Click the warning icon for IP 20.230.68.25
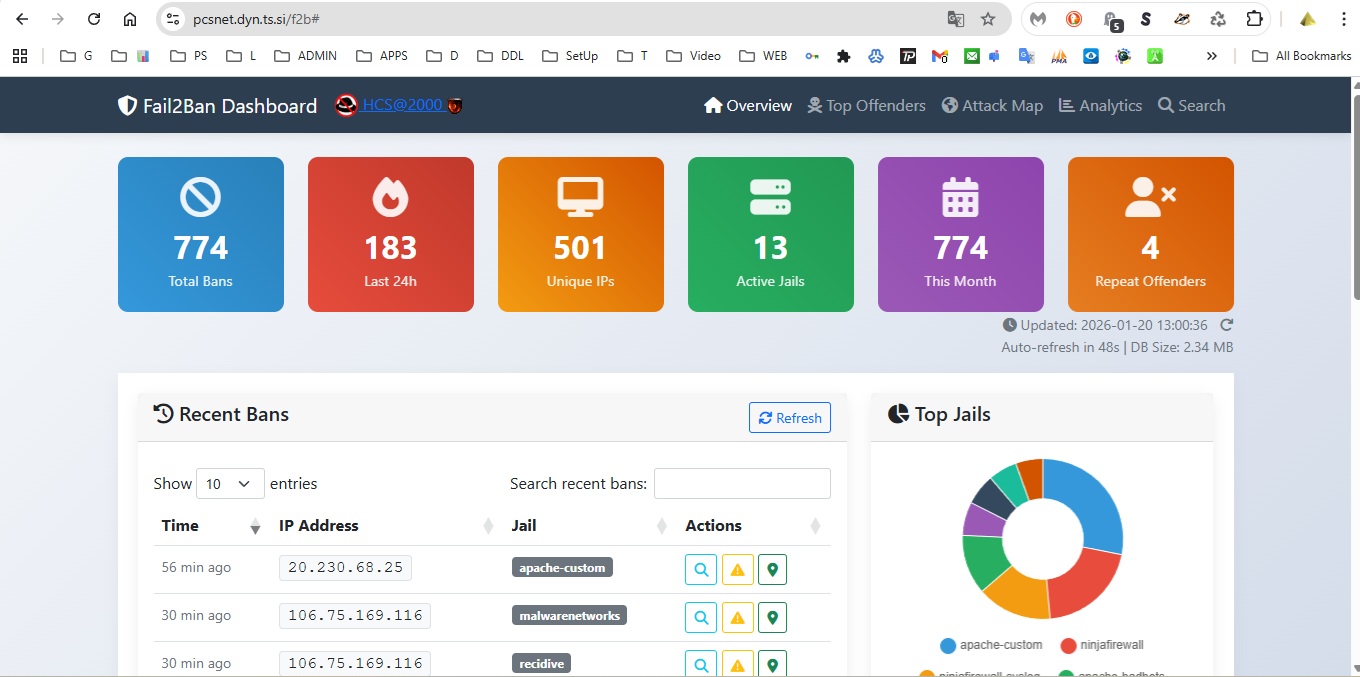The image size is (1360, 677). tap(737, 569)
